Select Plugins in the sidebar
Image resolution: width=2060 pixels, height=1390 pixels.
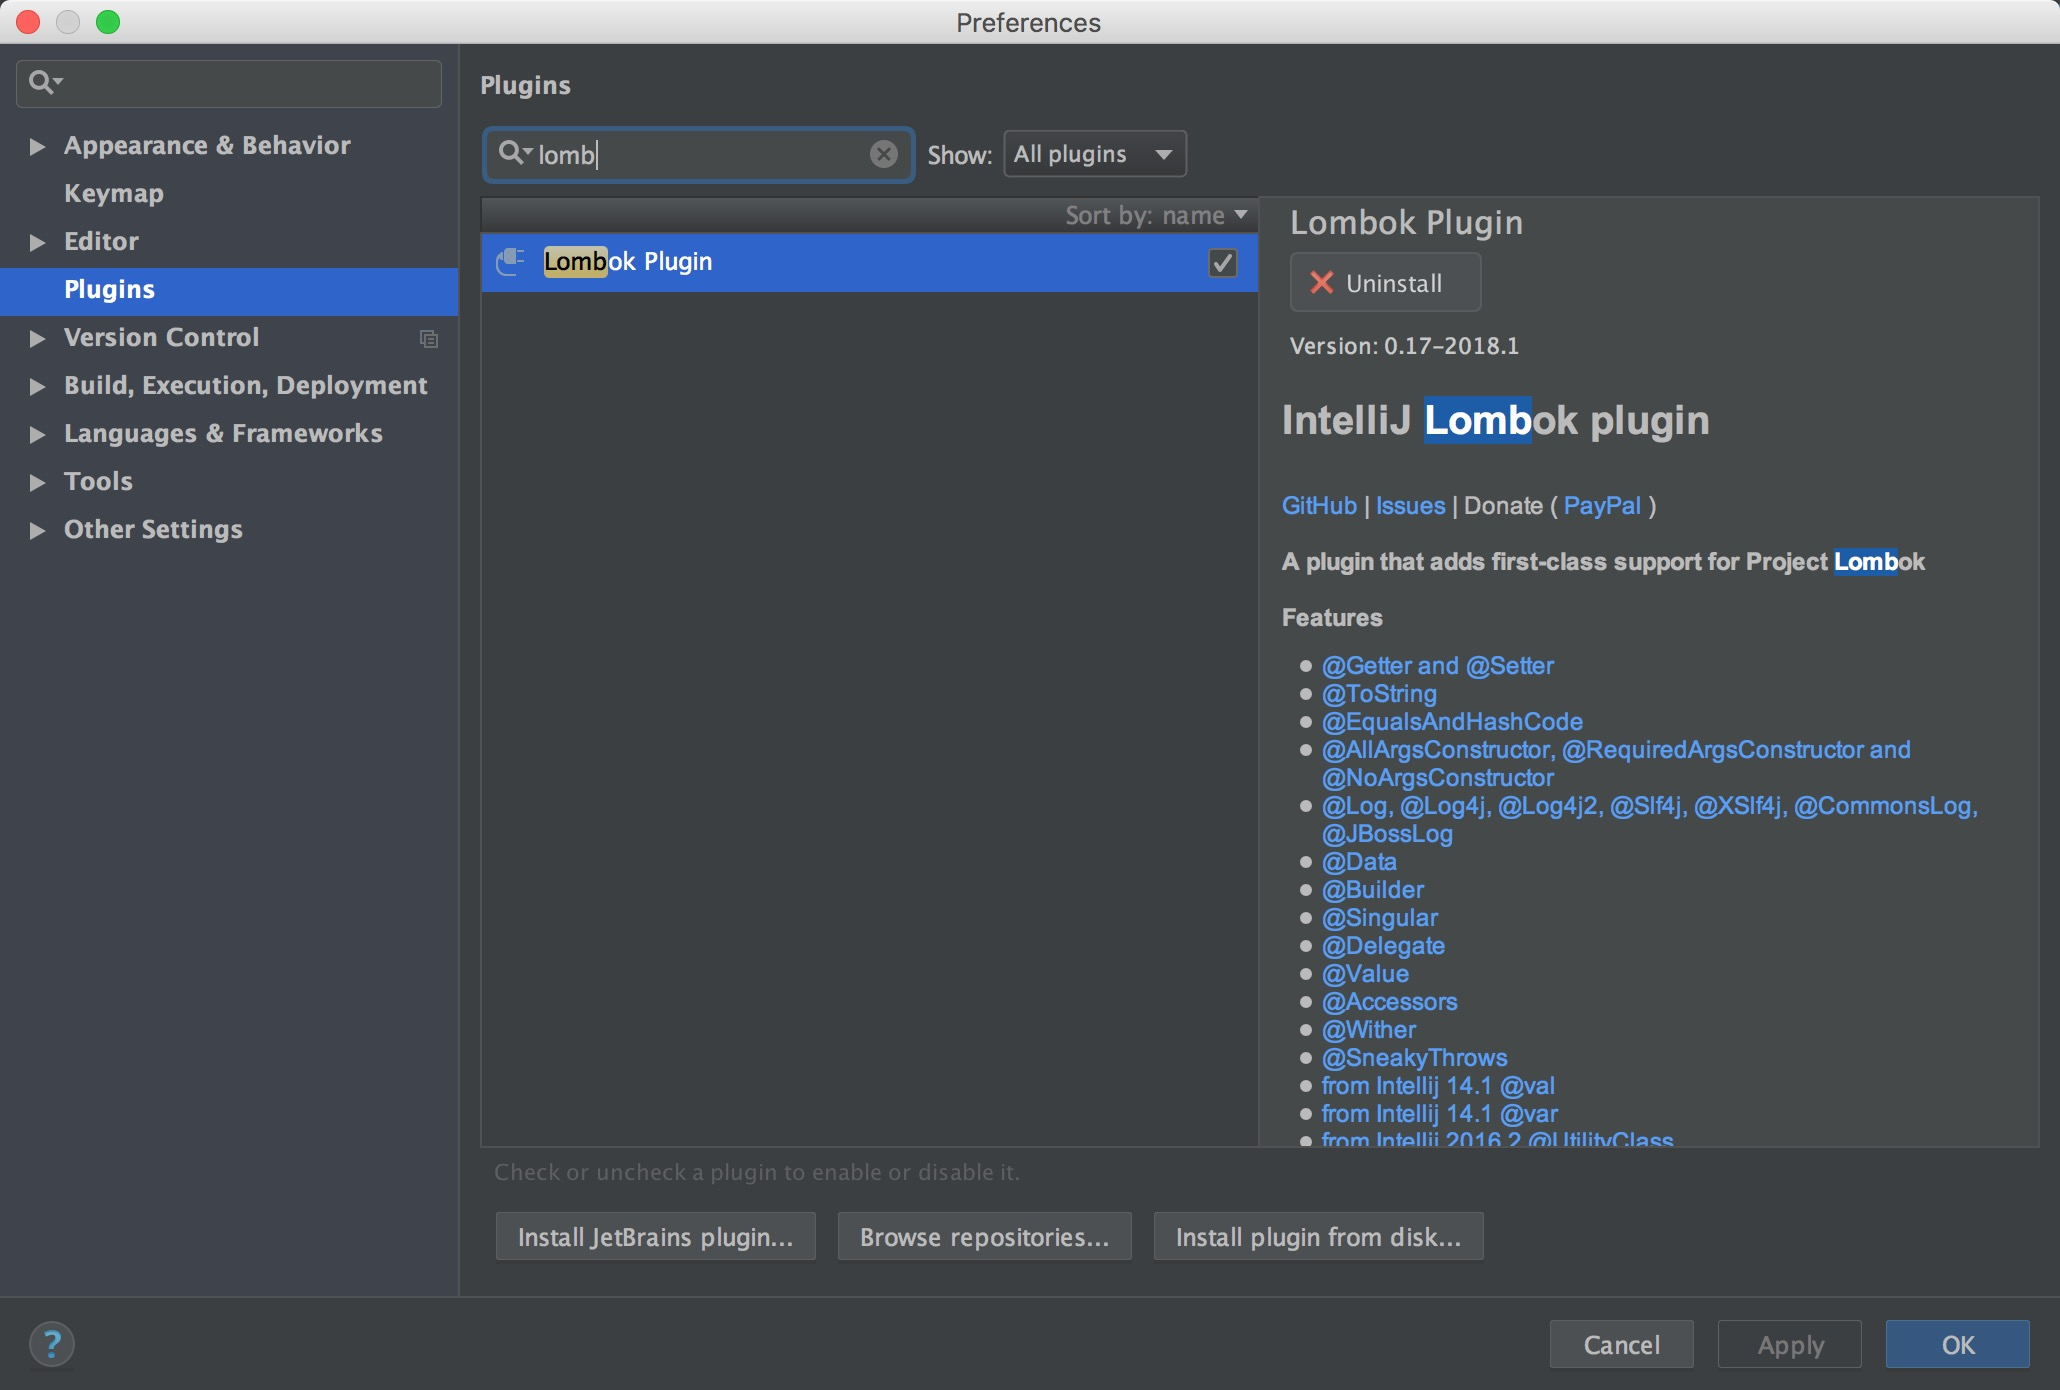pyautogui.click(x=109, y=290)
